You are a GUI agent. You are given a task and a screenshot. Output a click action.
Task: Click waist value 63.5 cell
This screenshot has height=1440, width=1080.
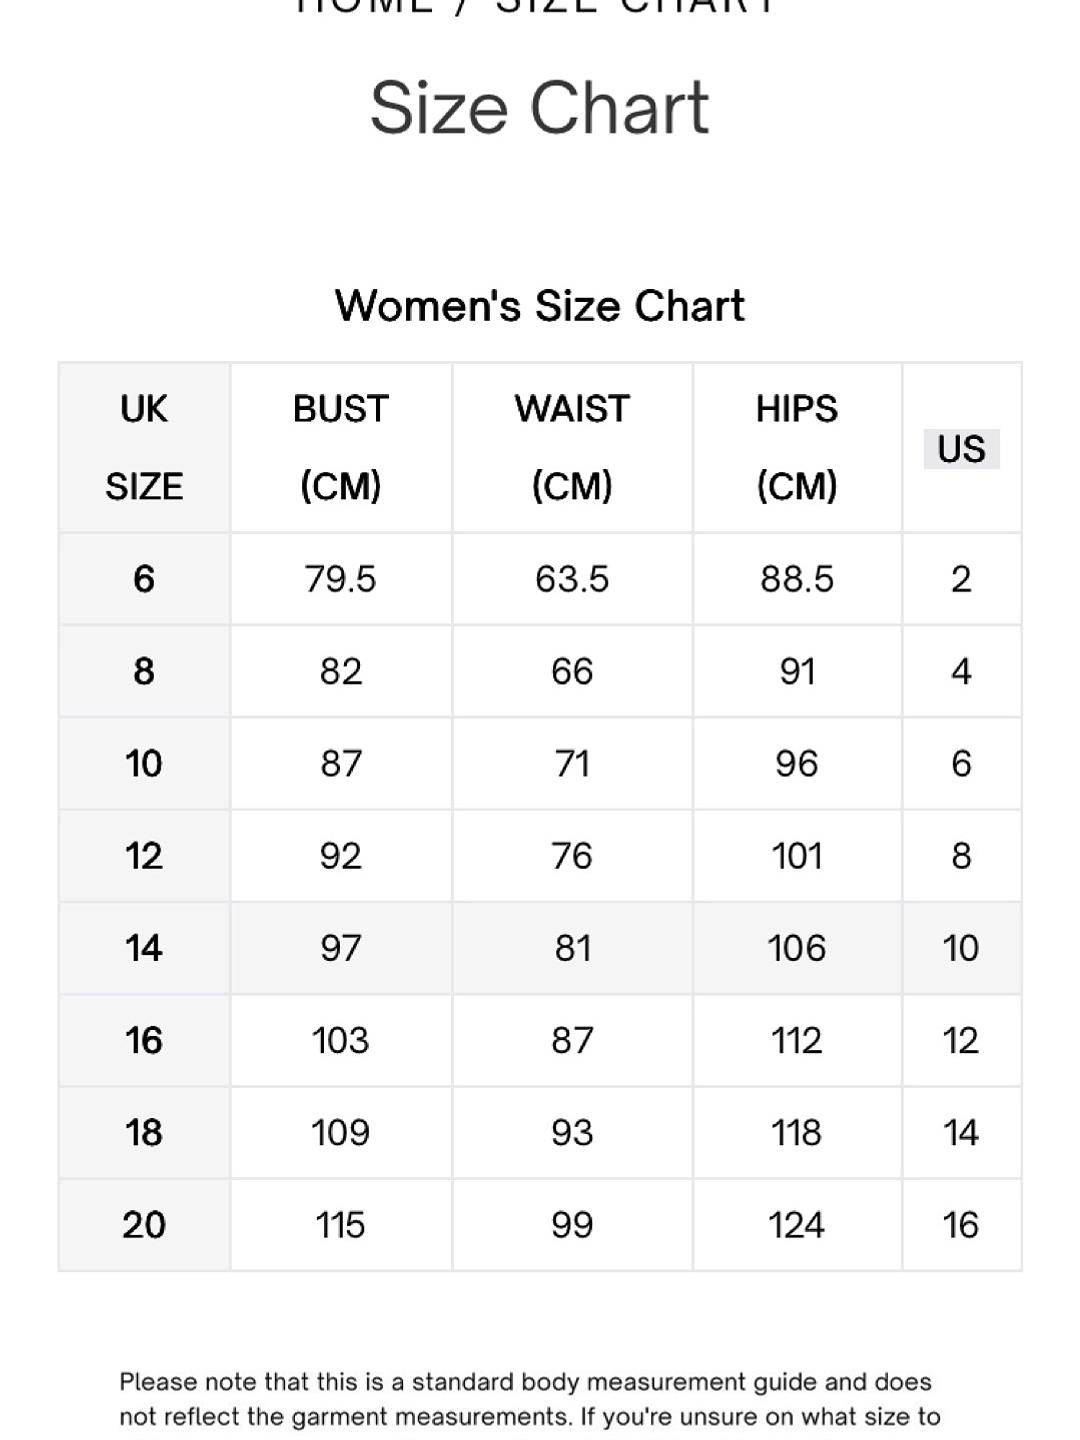[x=572, y=579]
